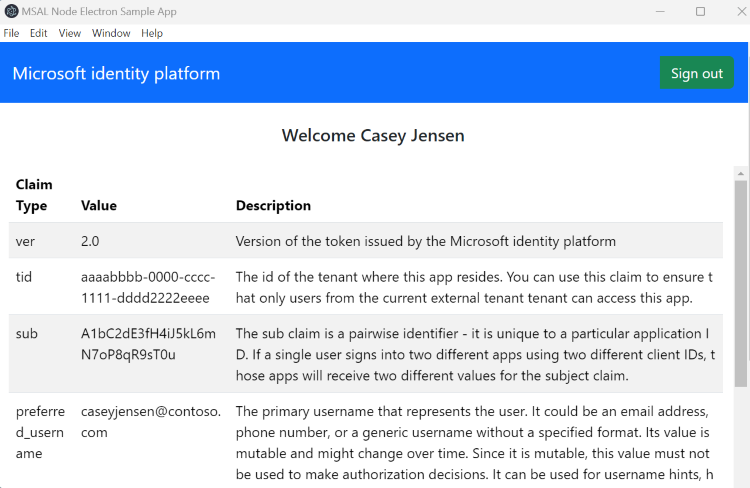Screen dimensions: 750x488
Task: Click the tenant ID value aaaabbbb-0000-cccc
Action: click(x=148, y=288)
